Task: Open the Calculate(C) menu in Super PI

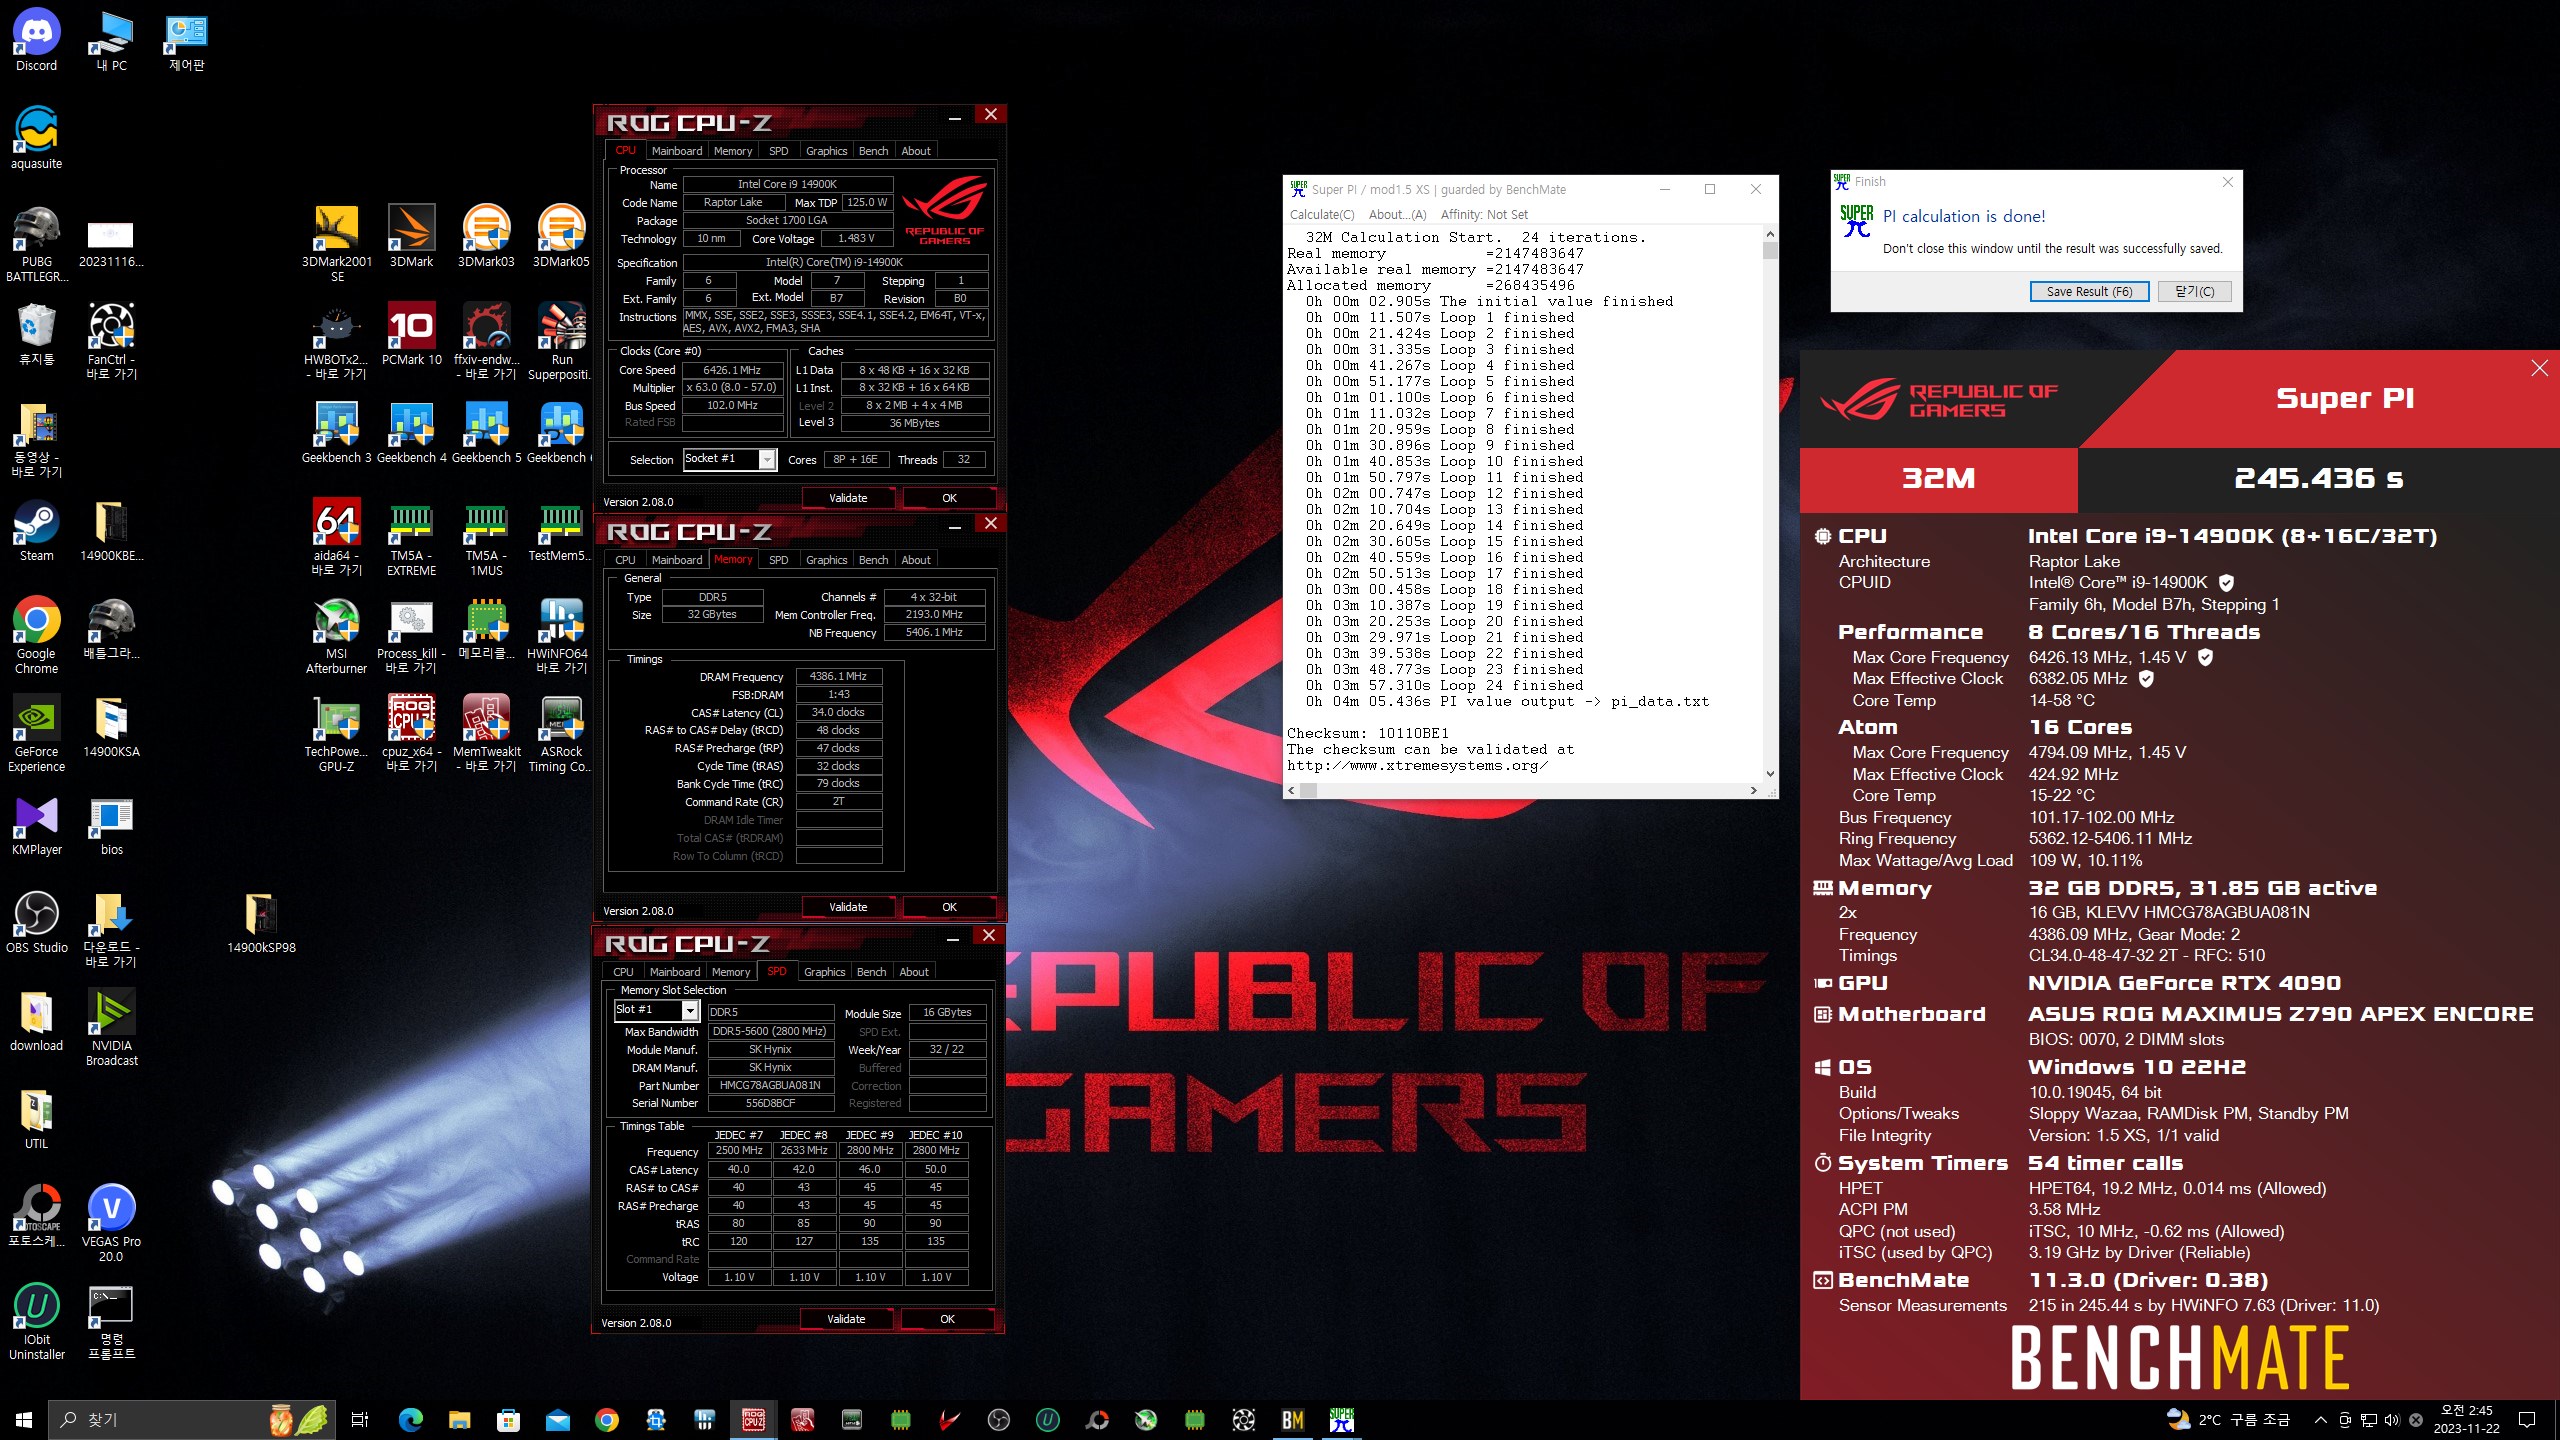Action: point(1322,214)
